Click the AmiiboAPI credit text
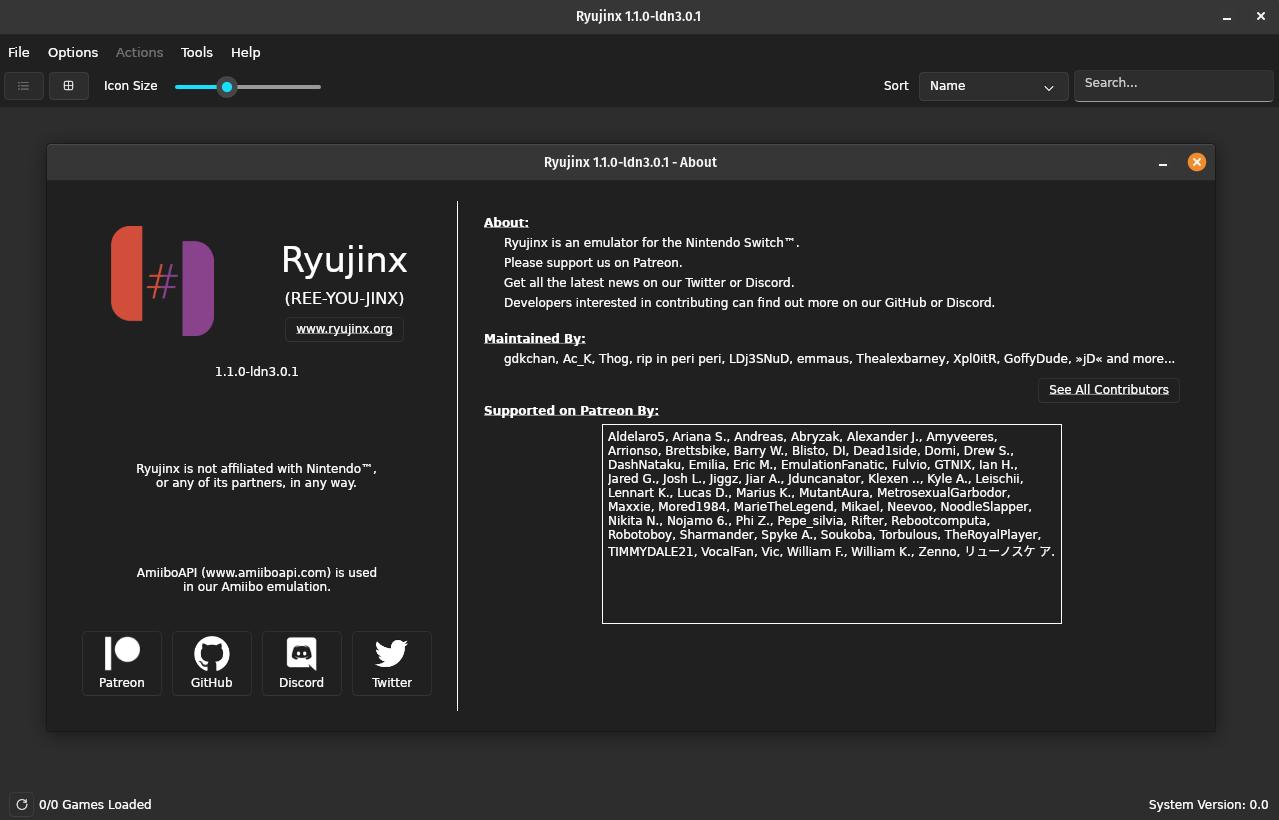 coord(257,580)
